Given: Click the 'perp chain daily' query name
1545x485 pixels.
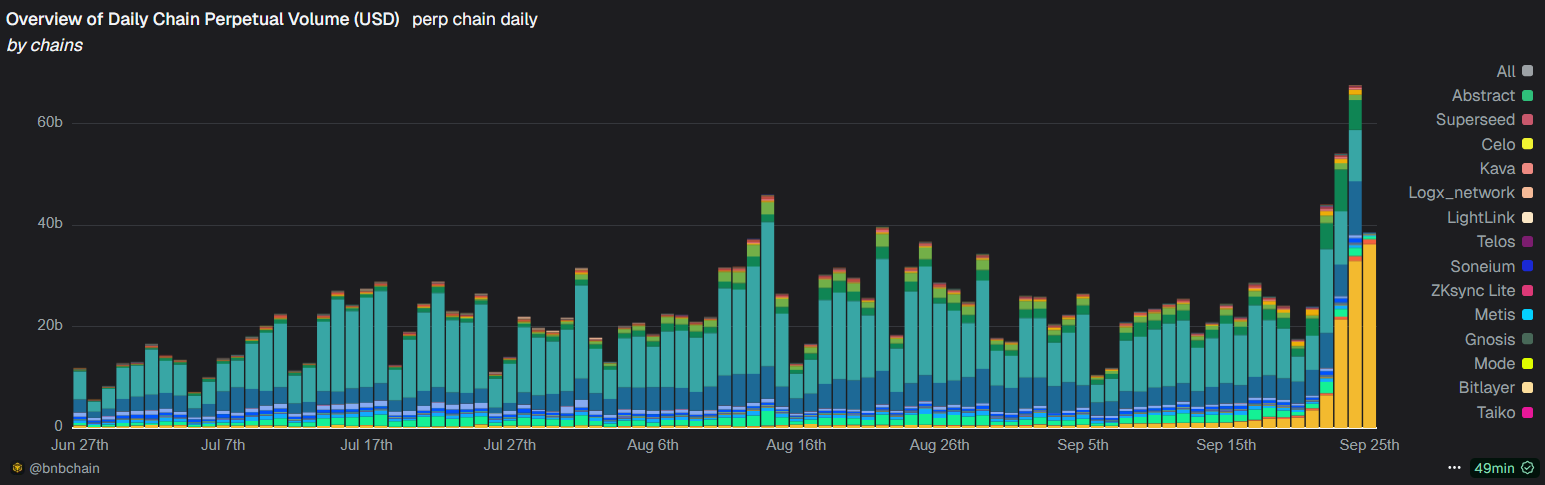Looking at the screenshot, I should pos(474,19).
